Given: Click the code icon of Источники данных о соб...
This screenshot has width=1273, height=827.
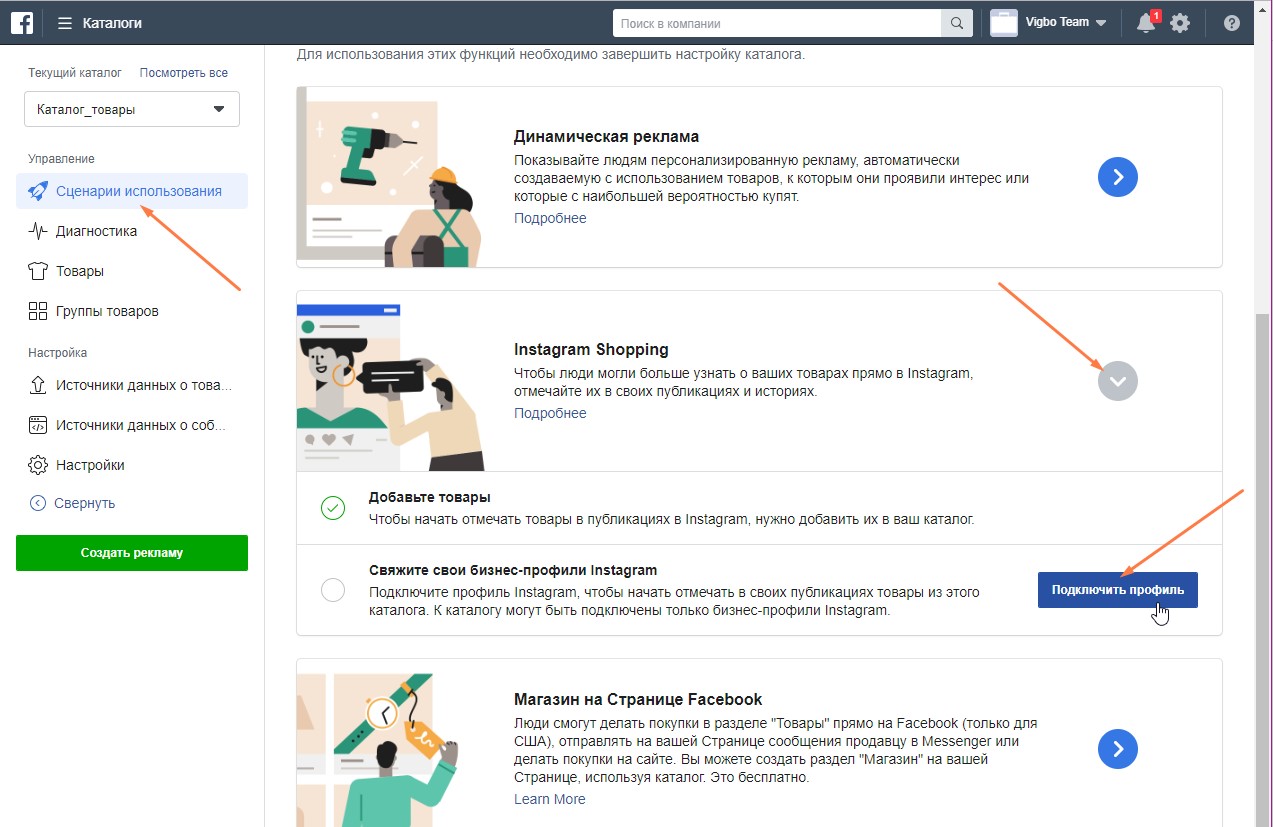Looking at the screenshot, I should point(38,425).
